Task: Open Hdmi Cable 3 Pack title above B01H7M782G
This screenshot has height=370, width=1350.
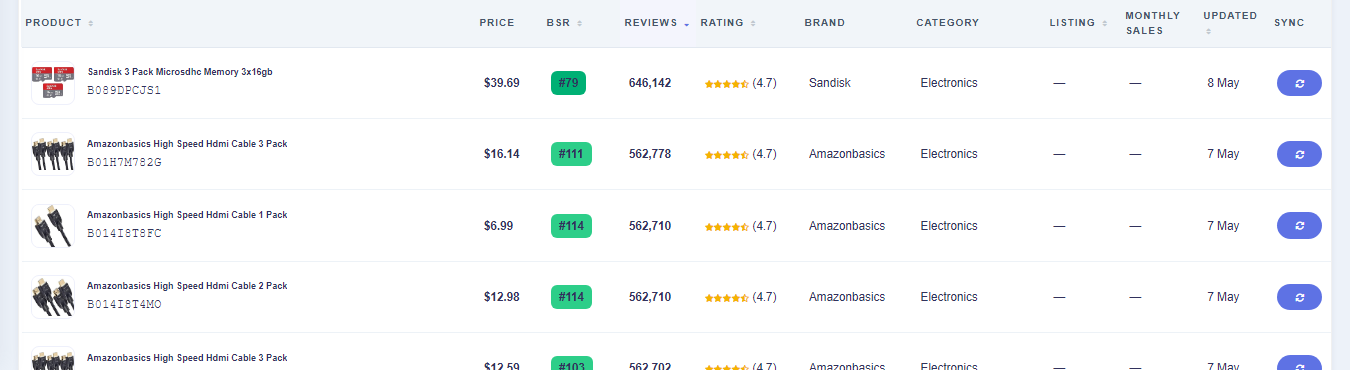Action: (x=187, y=144)
